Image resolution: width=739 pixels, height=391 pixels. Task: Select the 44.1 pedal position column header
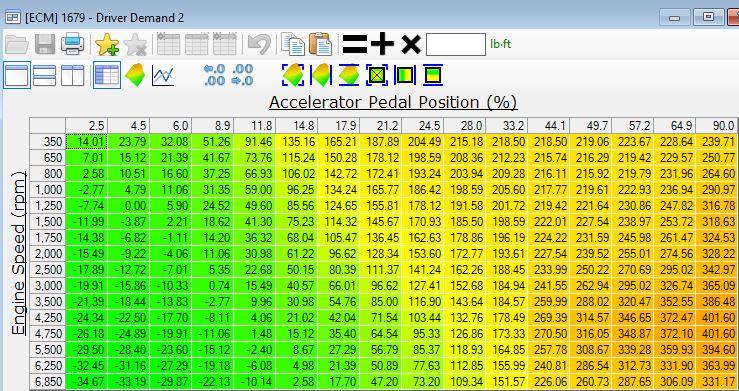click(549, 126)
